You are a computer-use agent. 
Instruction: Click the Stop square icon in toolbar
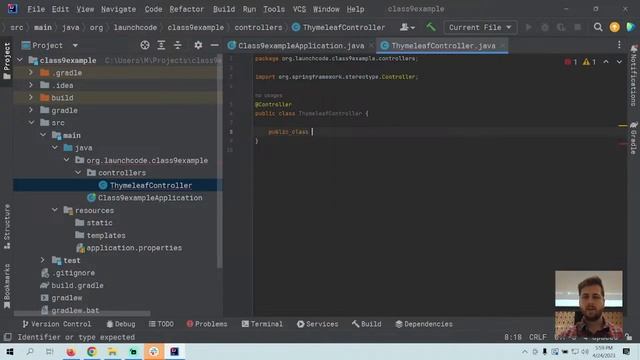tap(577, 27)
